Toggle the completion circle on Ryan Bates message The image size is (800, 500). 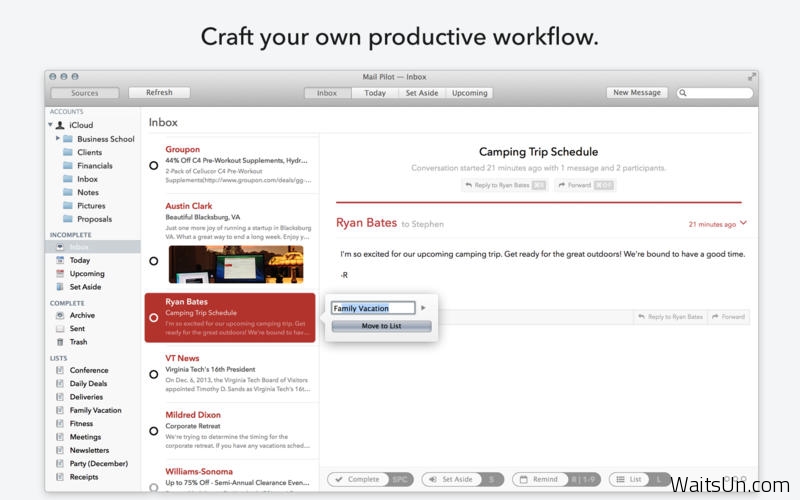[154, 317]
